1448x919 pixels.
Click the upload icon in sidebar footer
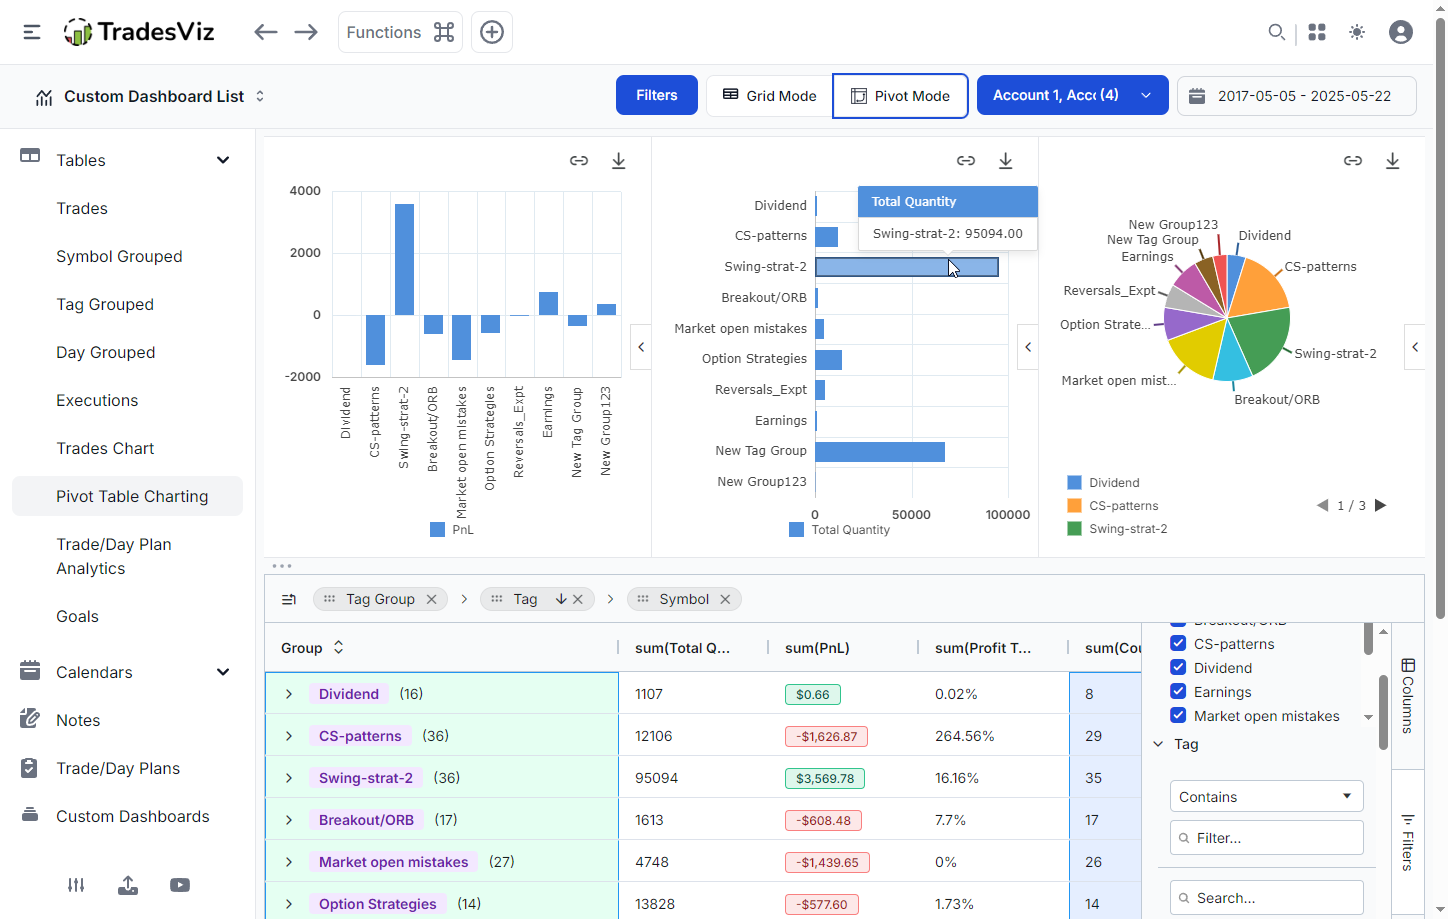[x=127, y=885]
